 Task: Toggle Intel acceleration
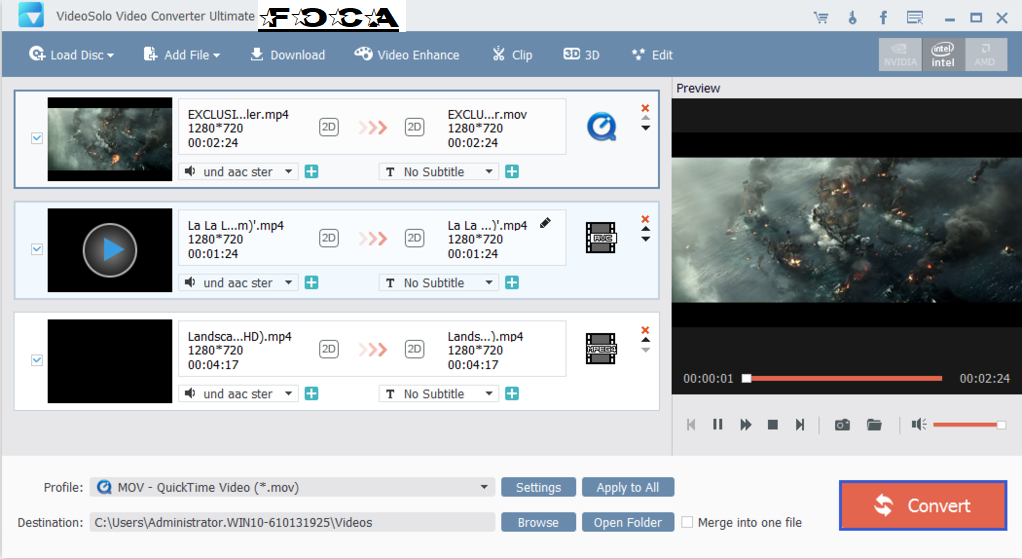pos(942,55)
